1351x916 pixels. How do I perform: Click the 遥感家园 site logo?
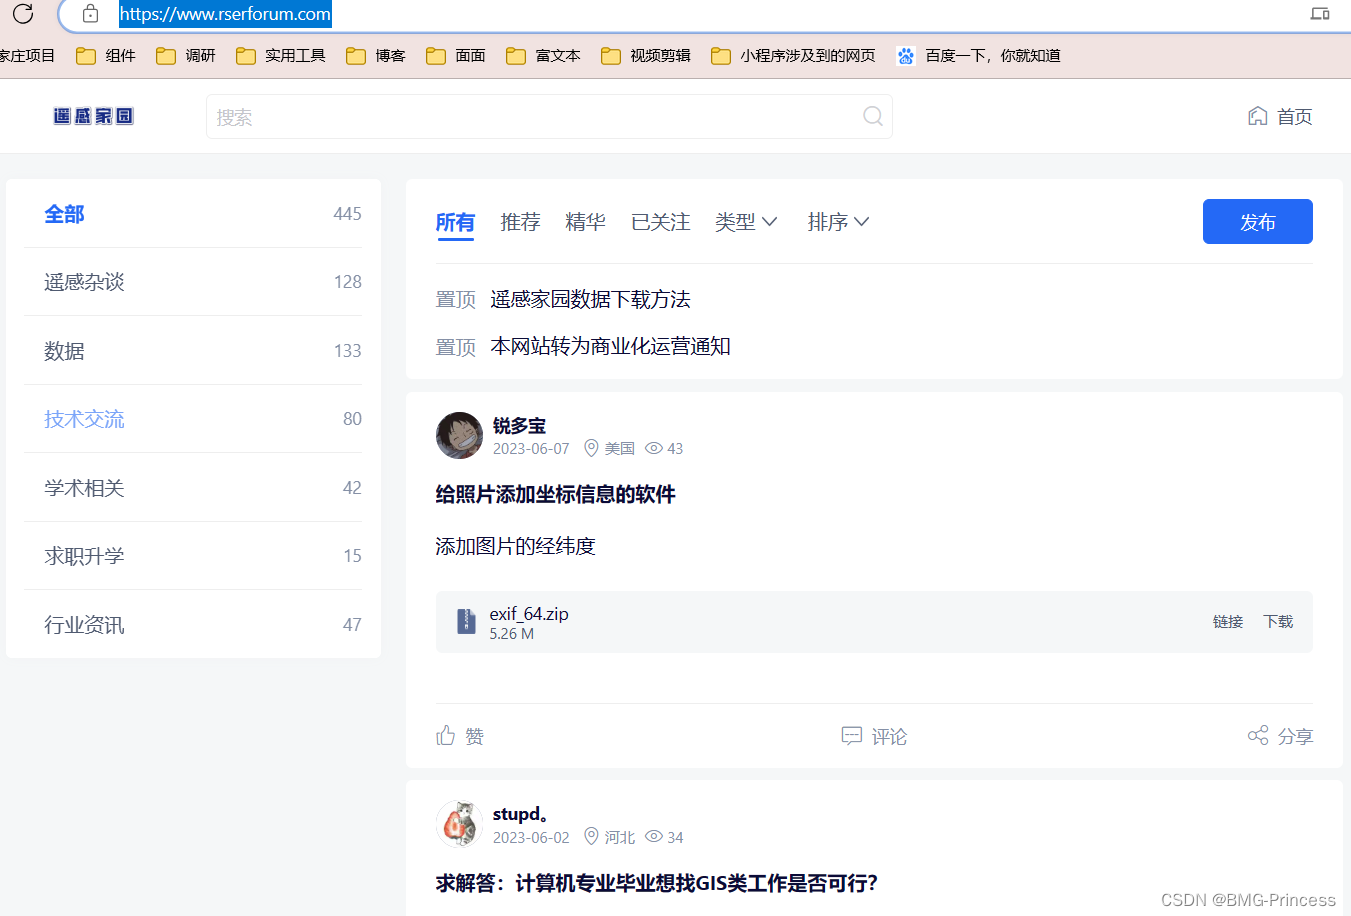pos(93,116)
